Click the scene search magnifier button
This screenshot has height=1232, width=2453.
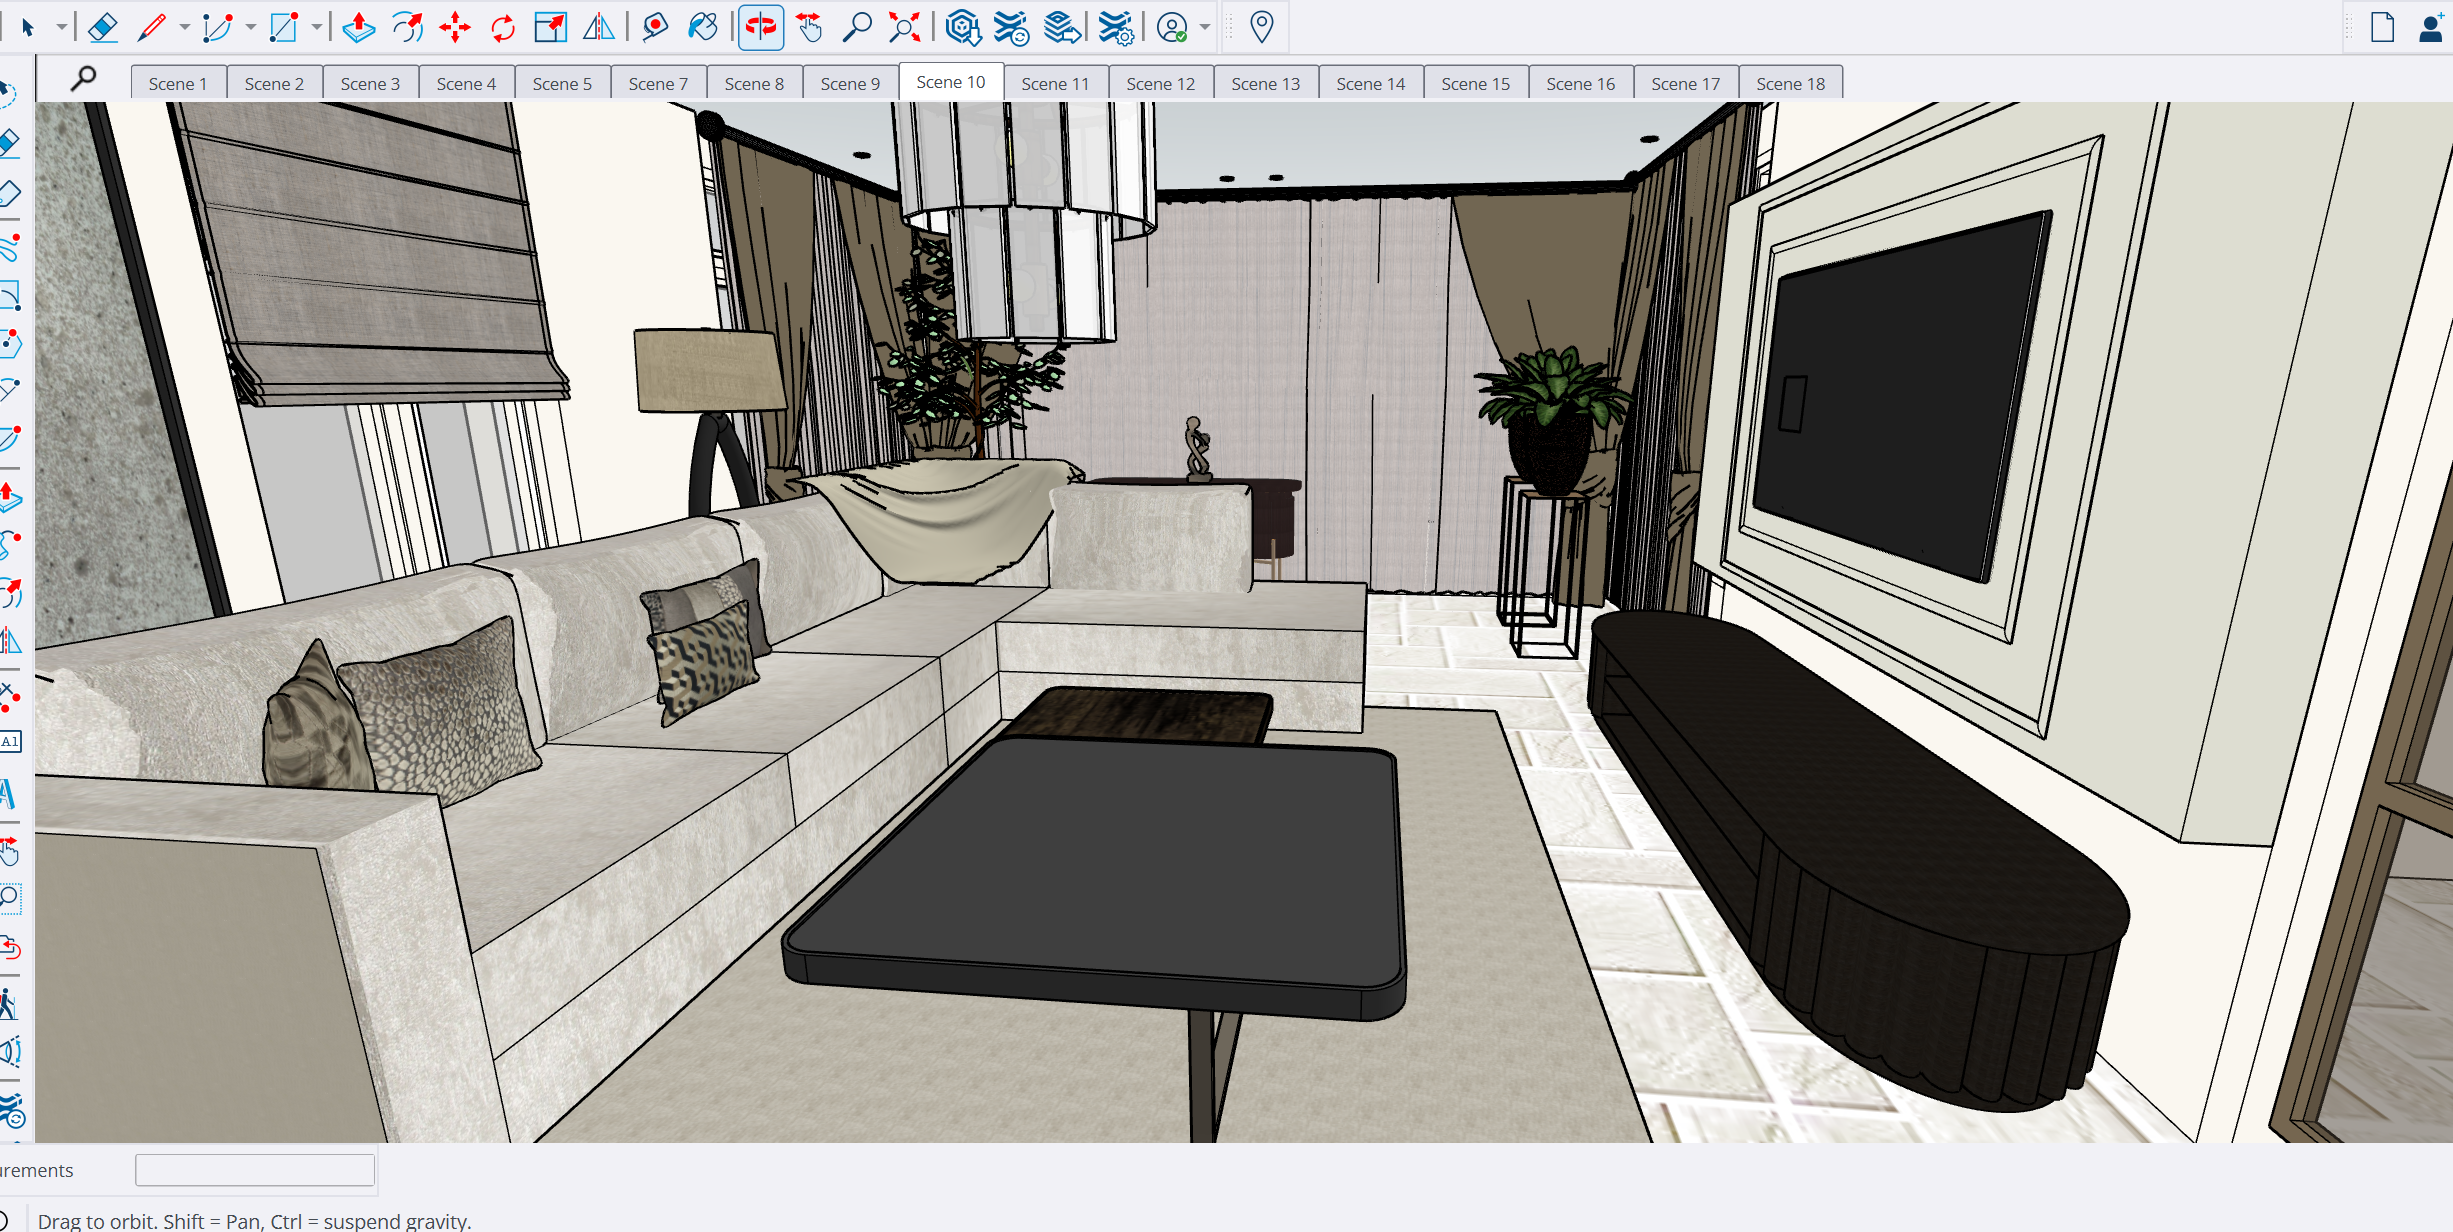tap(84, 78)
